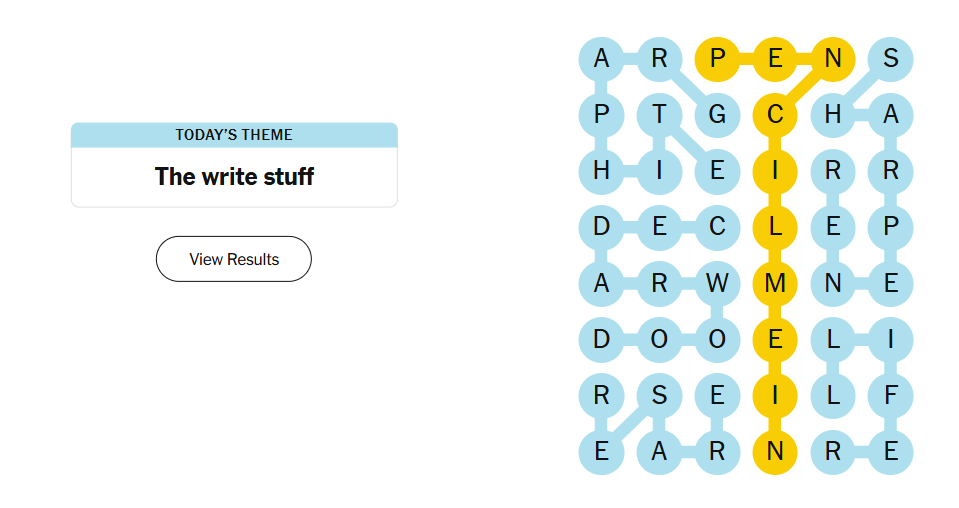Tap the blue letter C tile
The width and height of the screenshot is (959, 508).
pos(717,227)
